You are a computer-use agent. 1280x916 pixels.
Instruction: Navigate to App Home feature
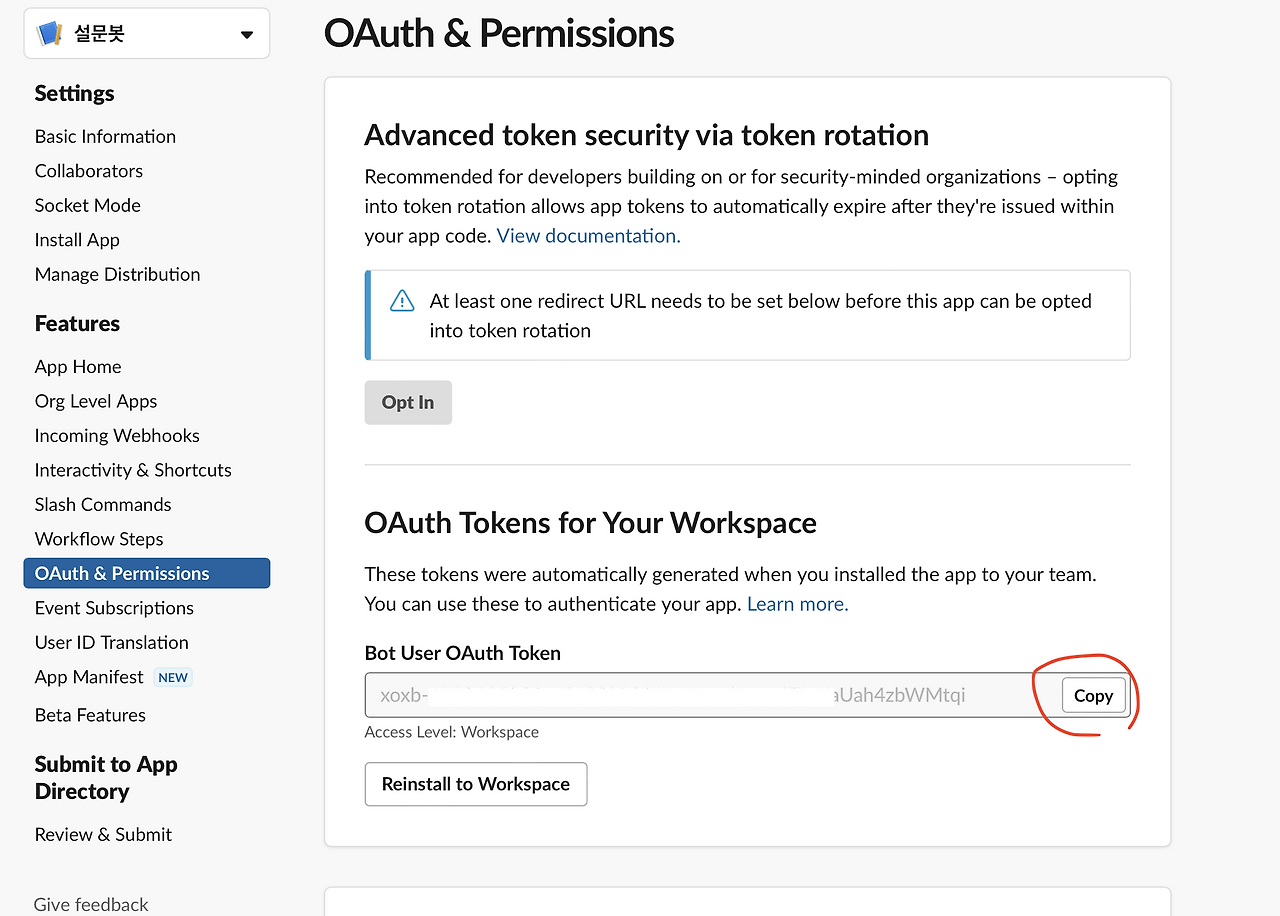tap(78, 367)
